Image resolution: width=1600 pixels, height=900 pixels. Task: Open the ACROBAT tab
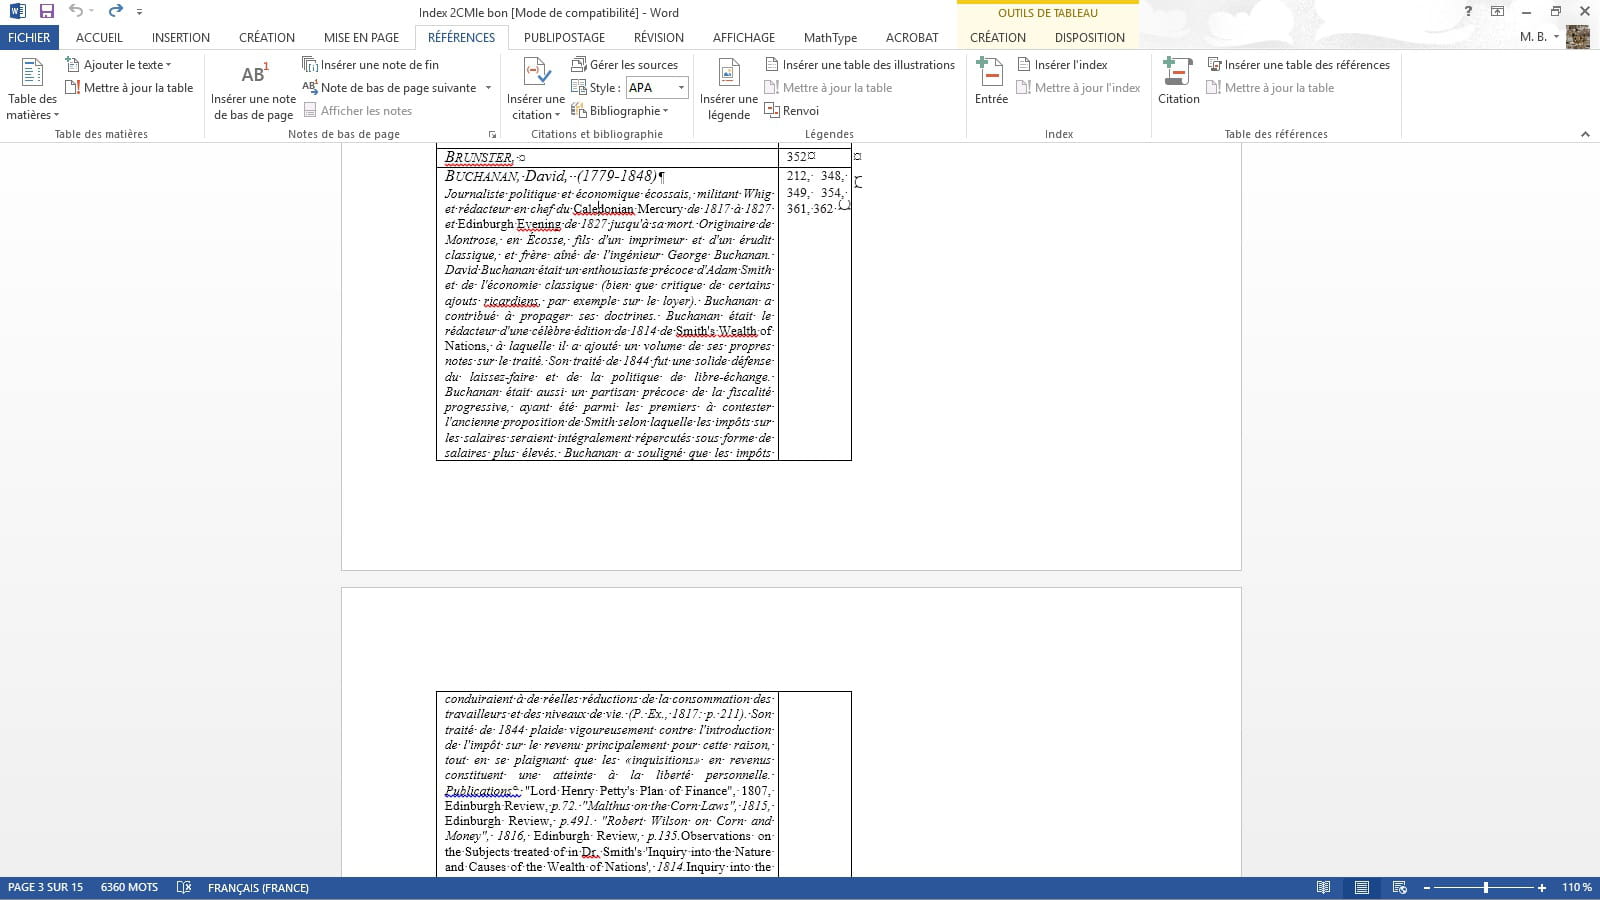[912, 37]
